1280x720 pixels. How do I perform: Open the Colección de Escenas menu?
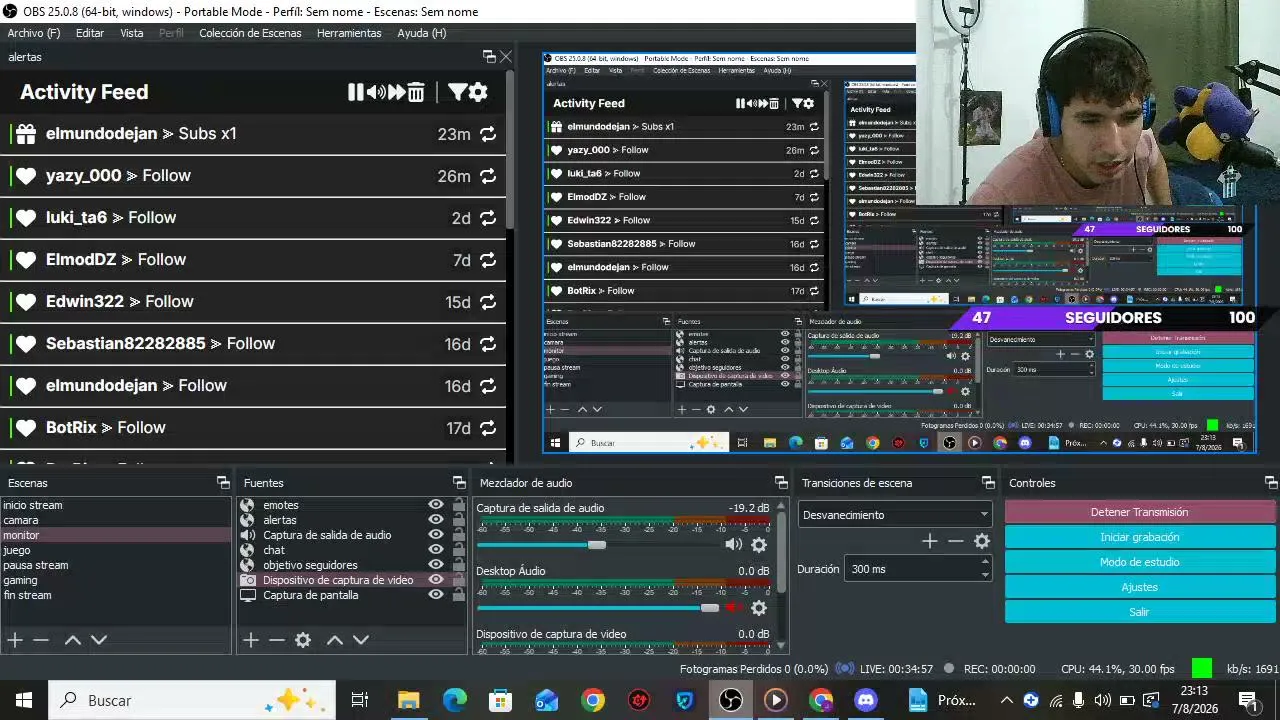pyautogui.click(x=250, y=33)
